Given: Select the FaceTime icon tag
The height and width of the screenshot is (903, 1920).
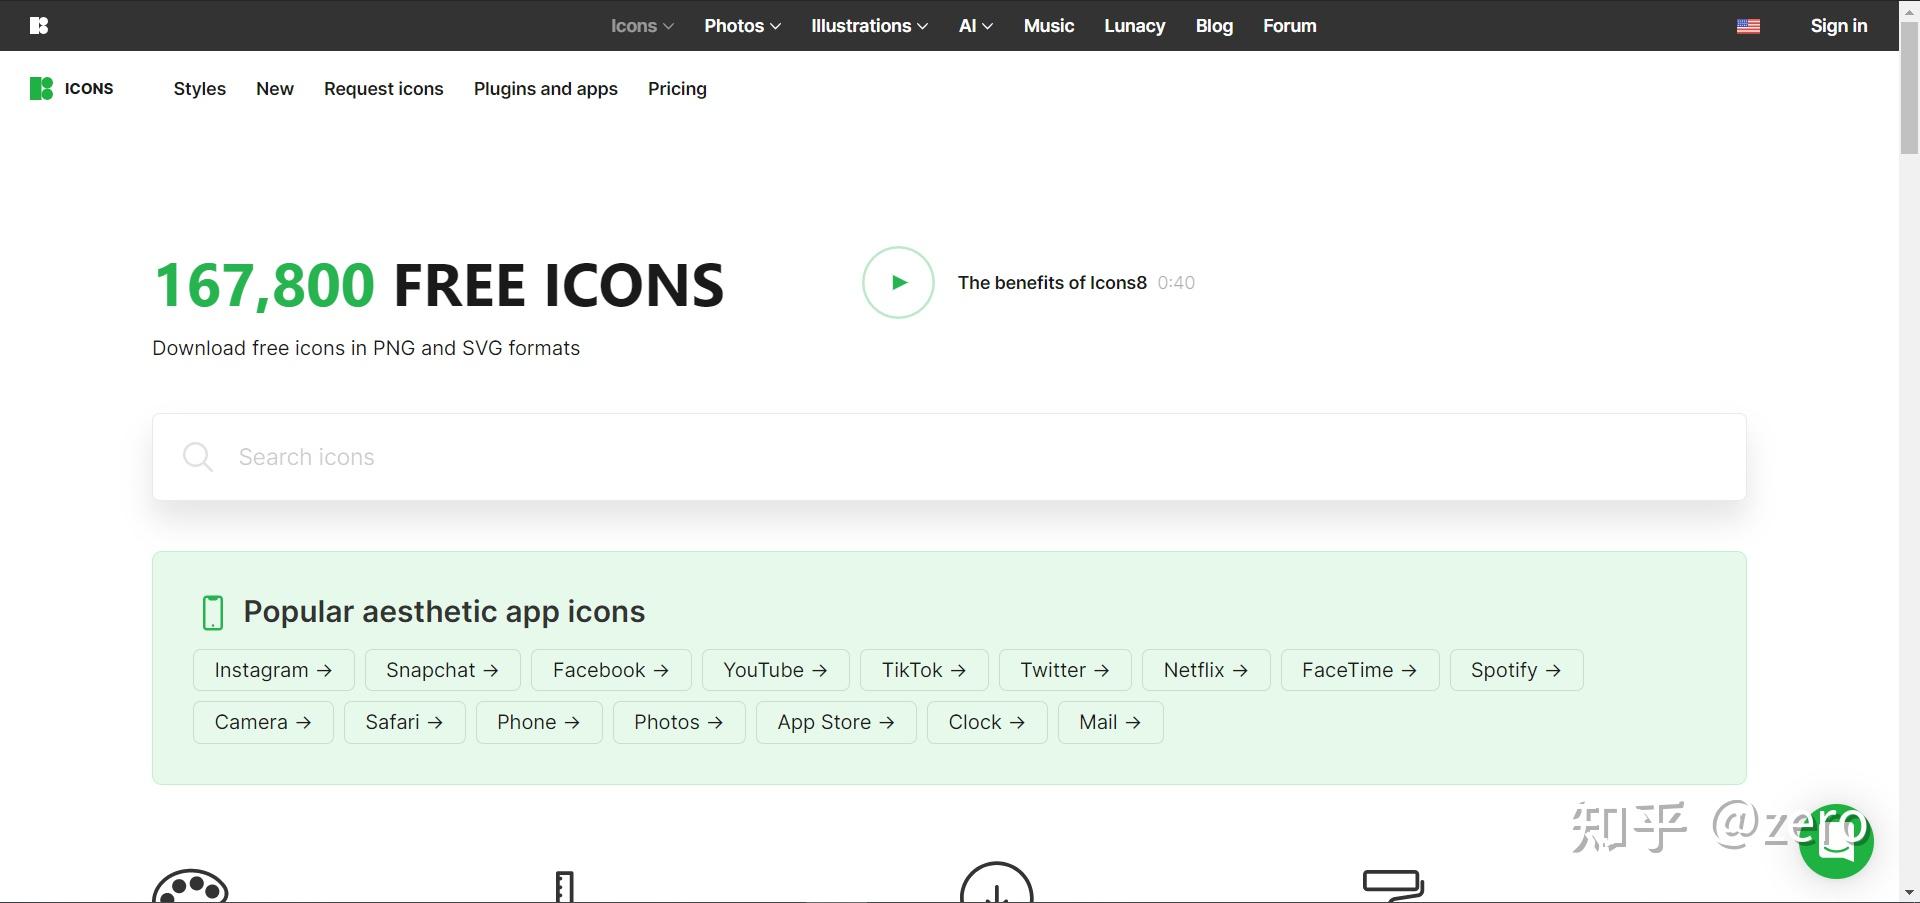Looking at the screenshot, I should tap(1360, 670).
